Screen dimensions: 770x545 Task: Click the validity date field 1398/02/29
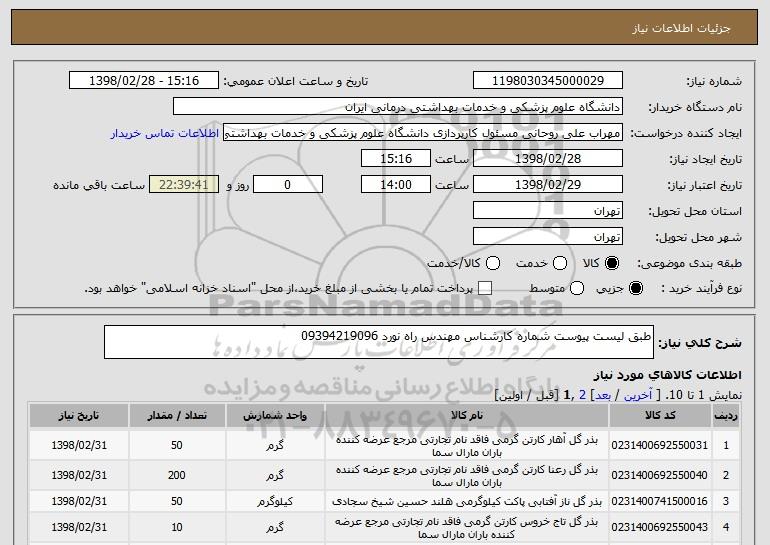548,185
